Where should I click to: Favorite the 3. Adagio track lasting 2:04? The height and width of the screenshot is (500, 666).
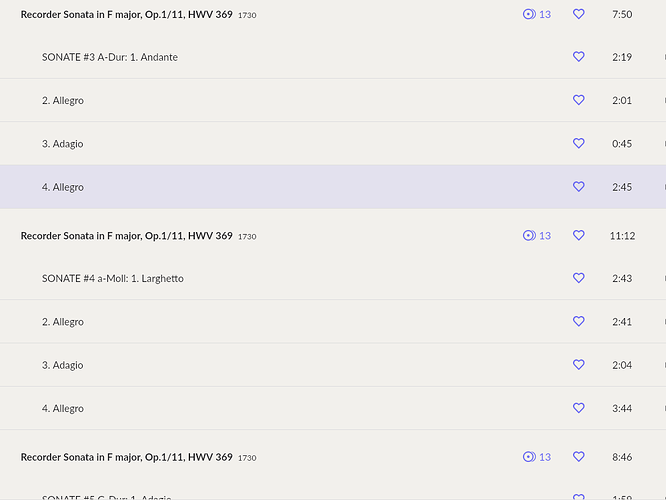tap(579, 364)
